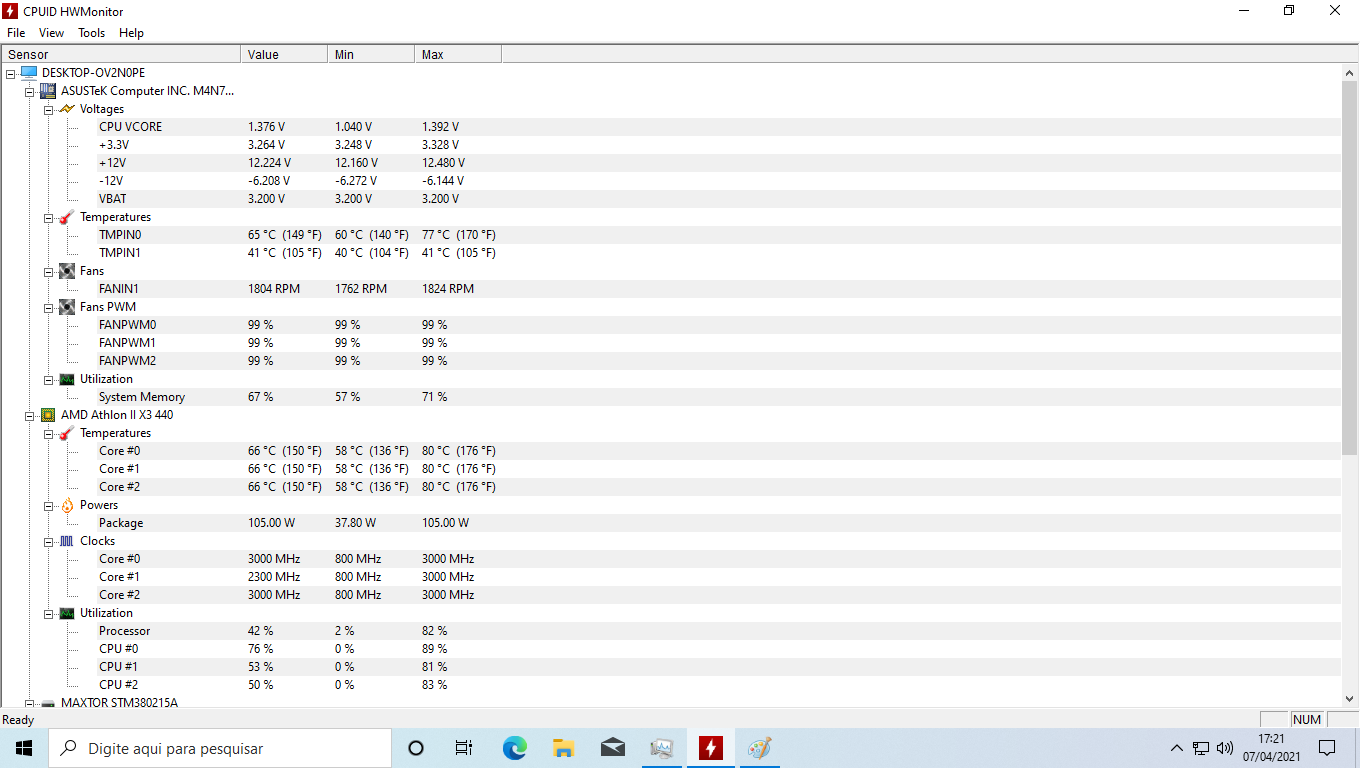Switch to HWMonitor taskbar button

711,748
